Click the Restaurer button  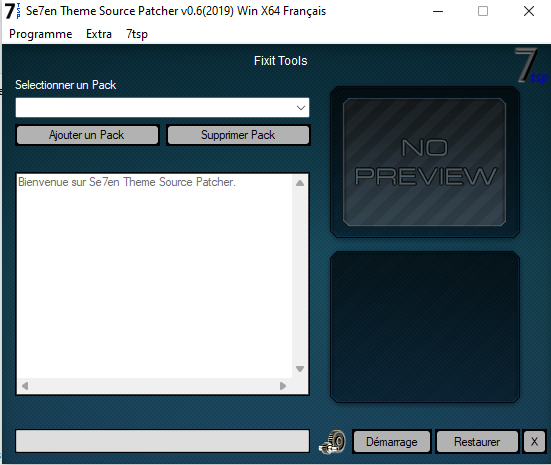tap(477, 442)
